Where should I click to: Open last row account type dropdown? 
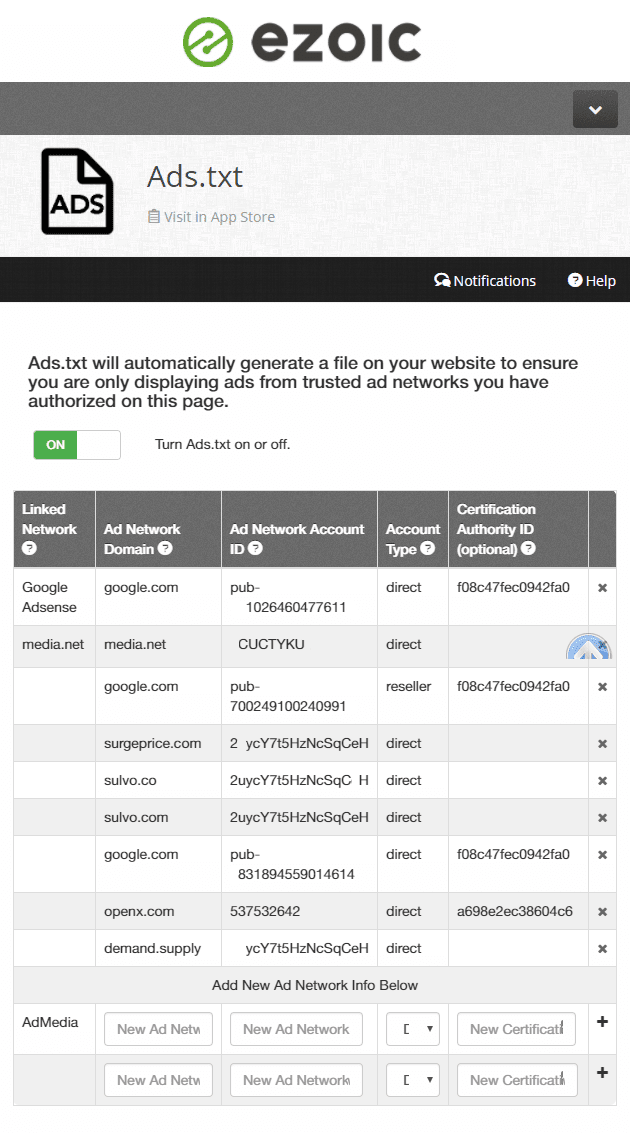coord(413,1080)
